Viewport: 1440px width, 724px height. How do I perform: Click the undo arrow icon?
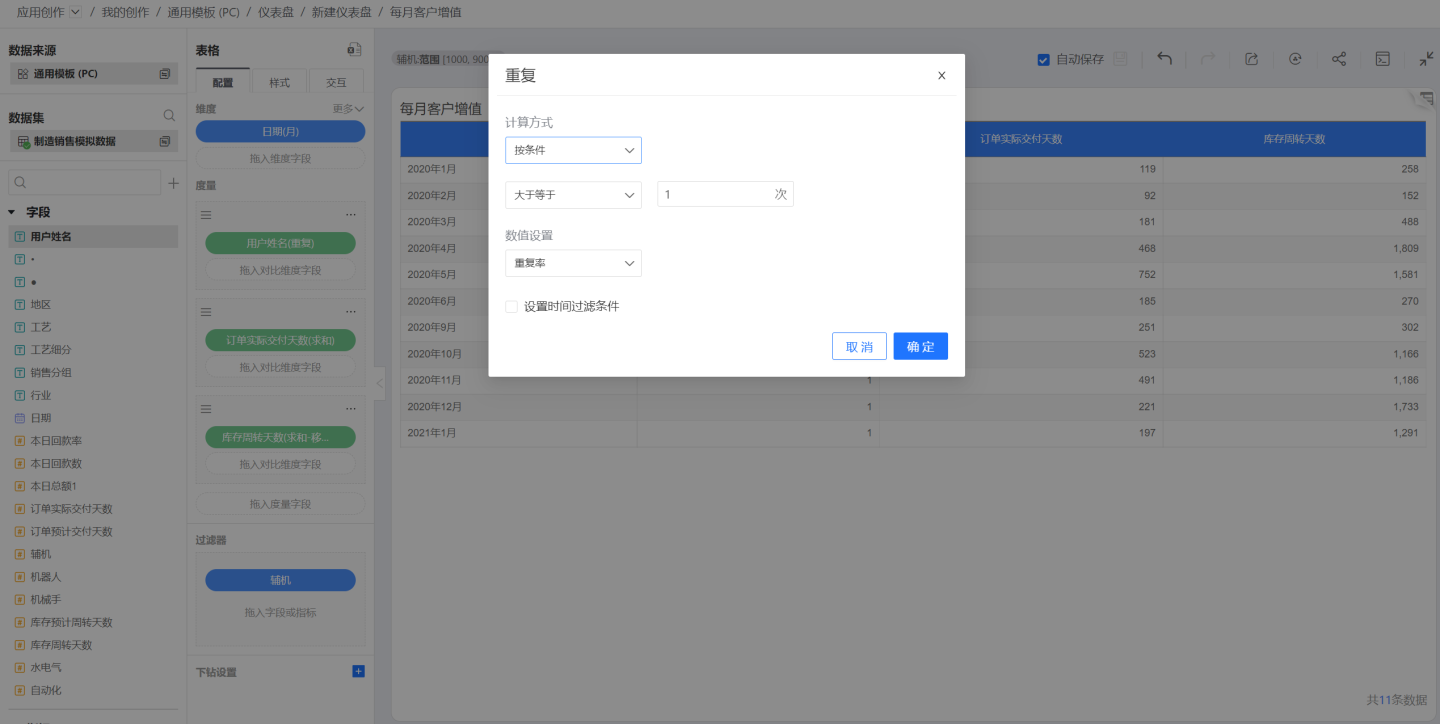[1164, 59]
